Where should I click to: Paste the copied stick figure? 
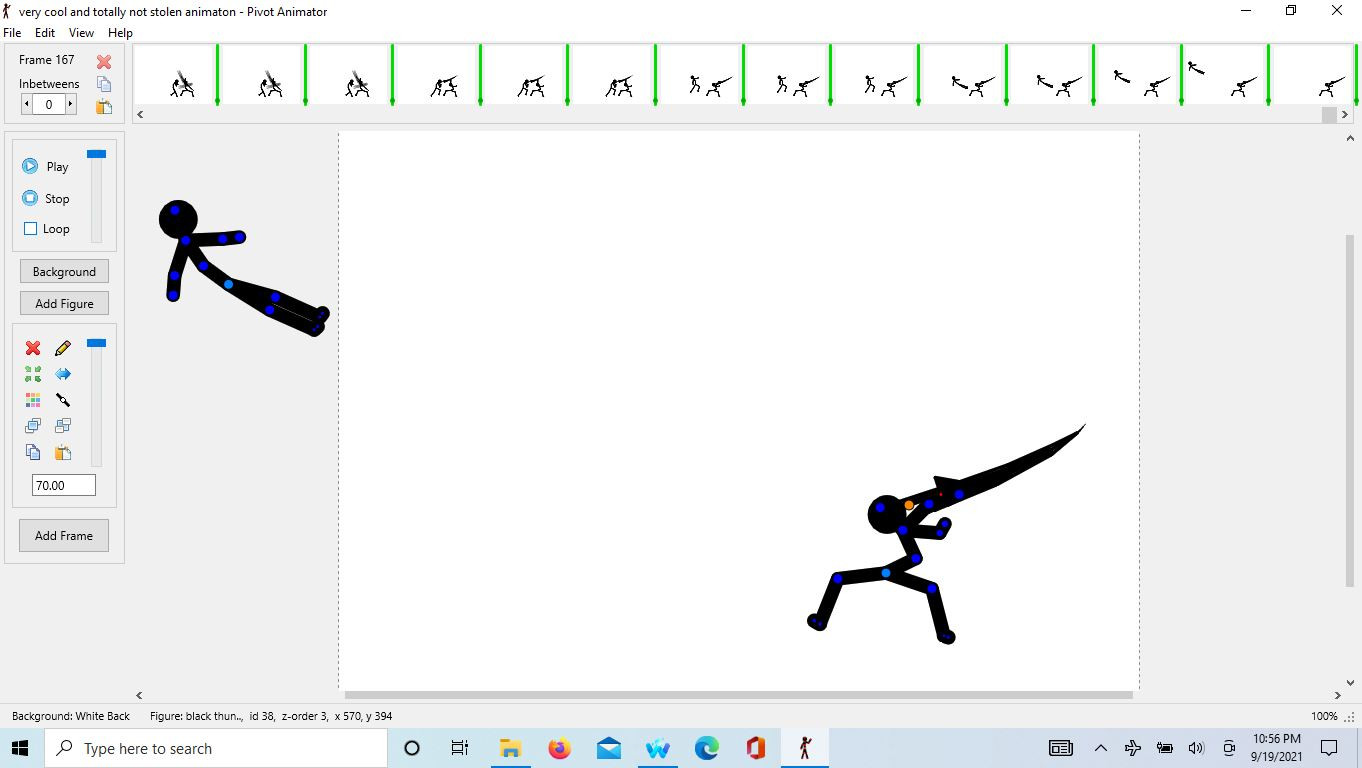[62, 451]
